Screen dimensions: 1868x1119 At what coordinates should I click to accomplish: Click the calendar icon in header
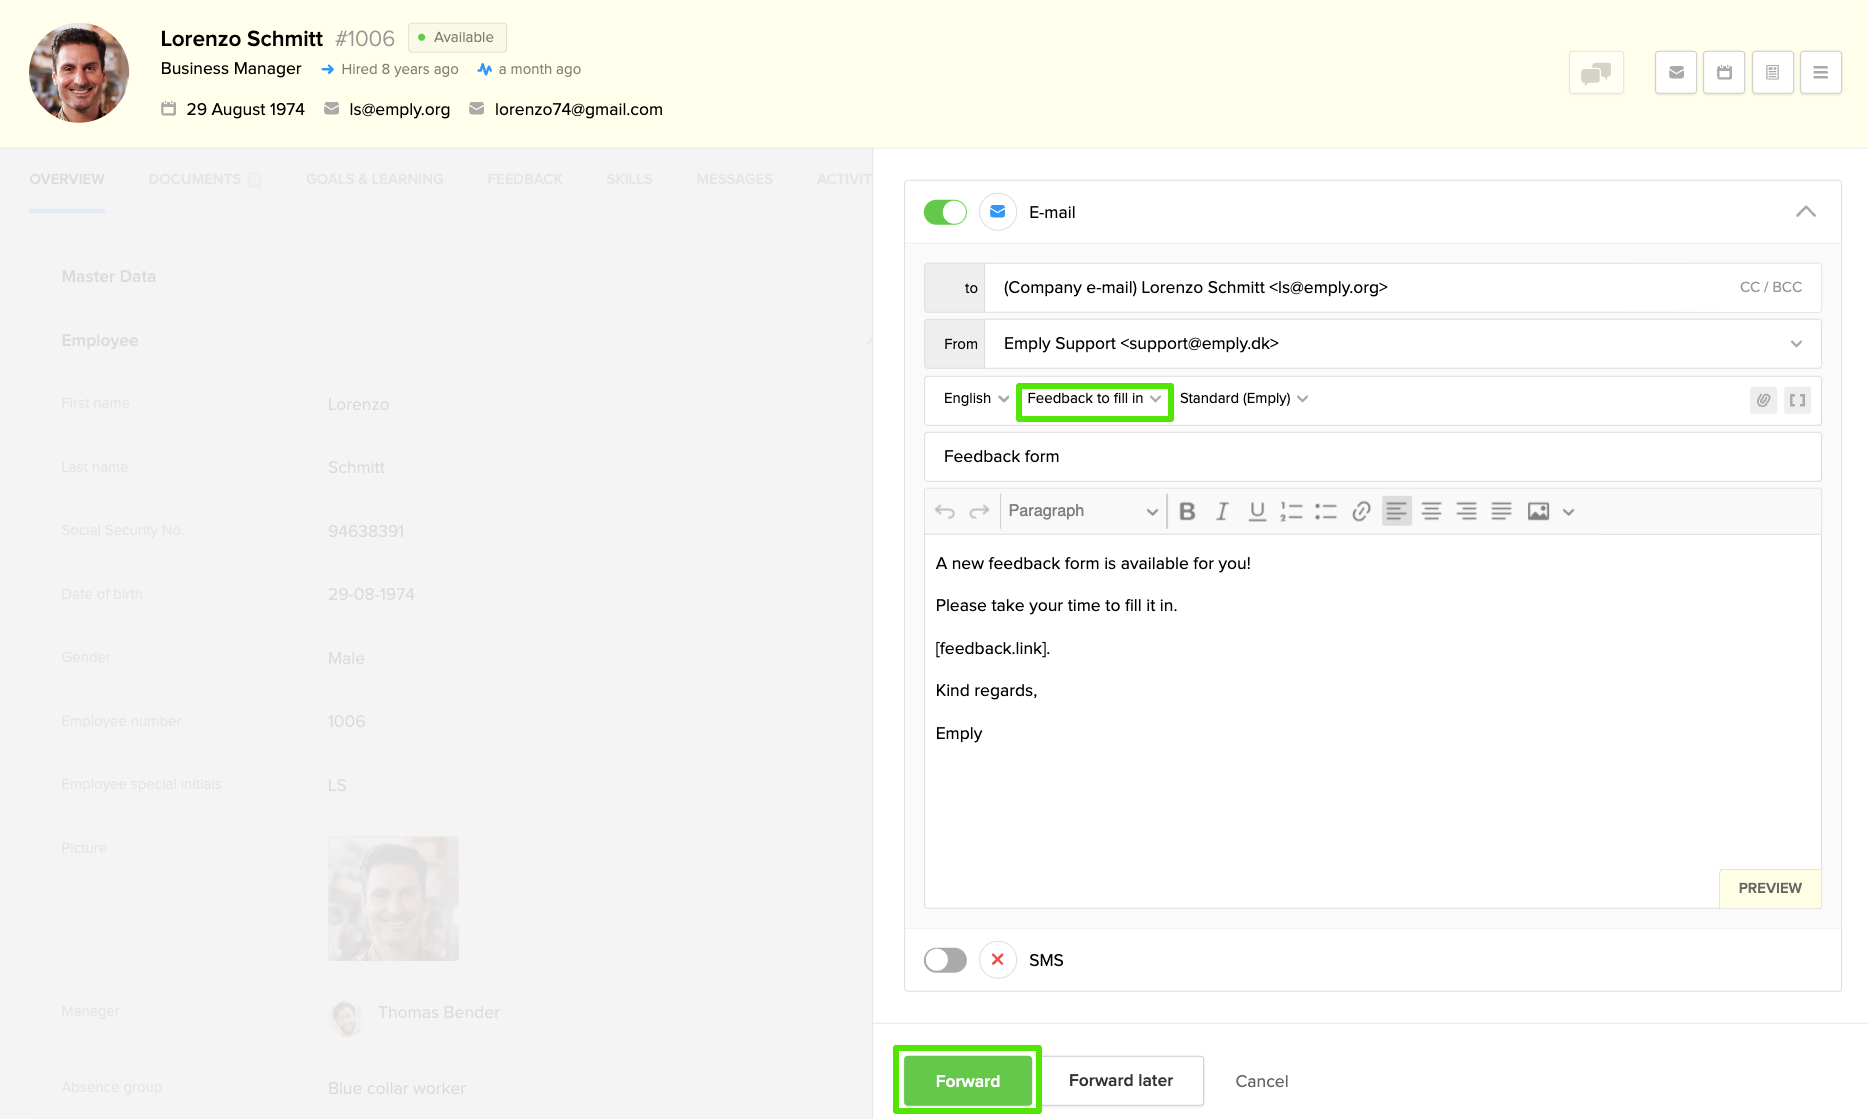click(1724, 72)
